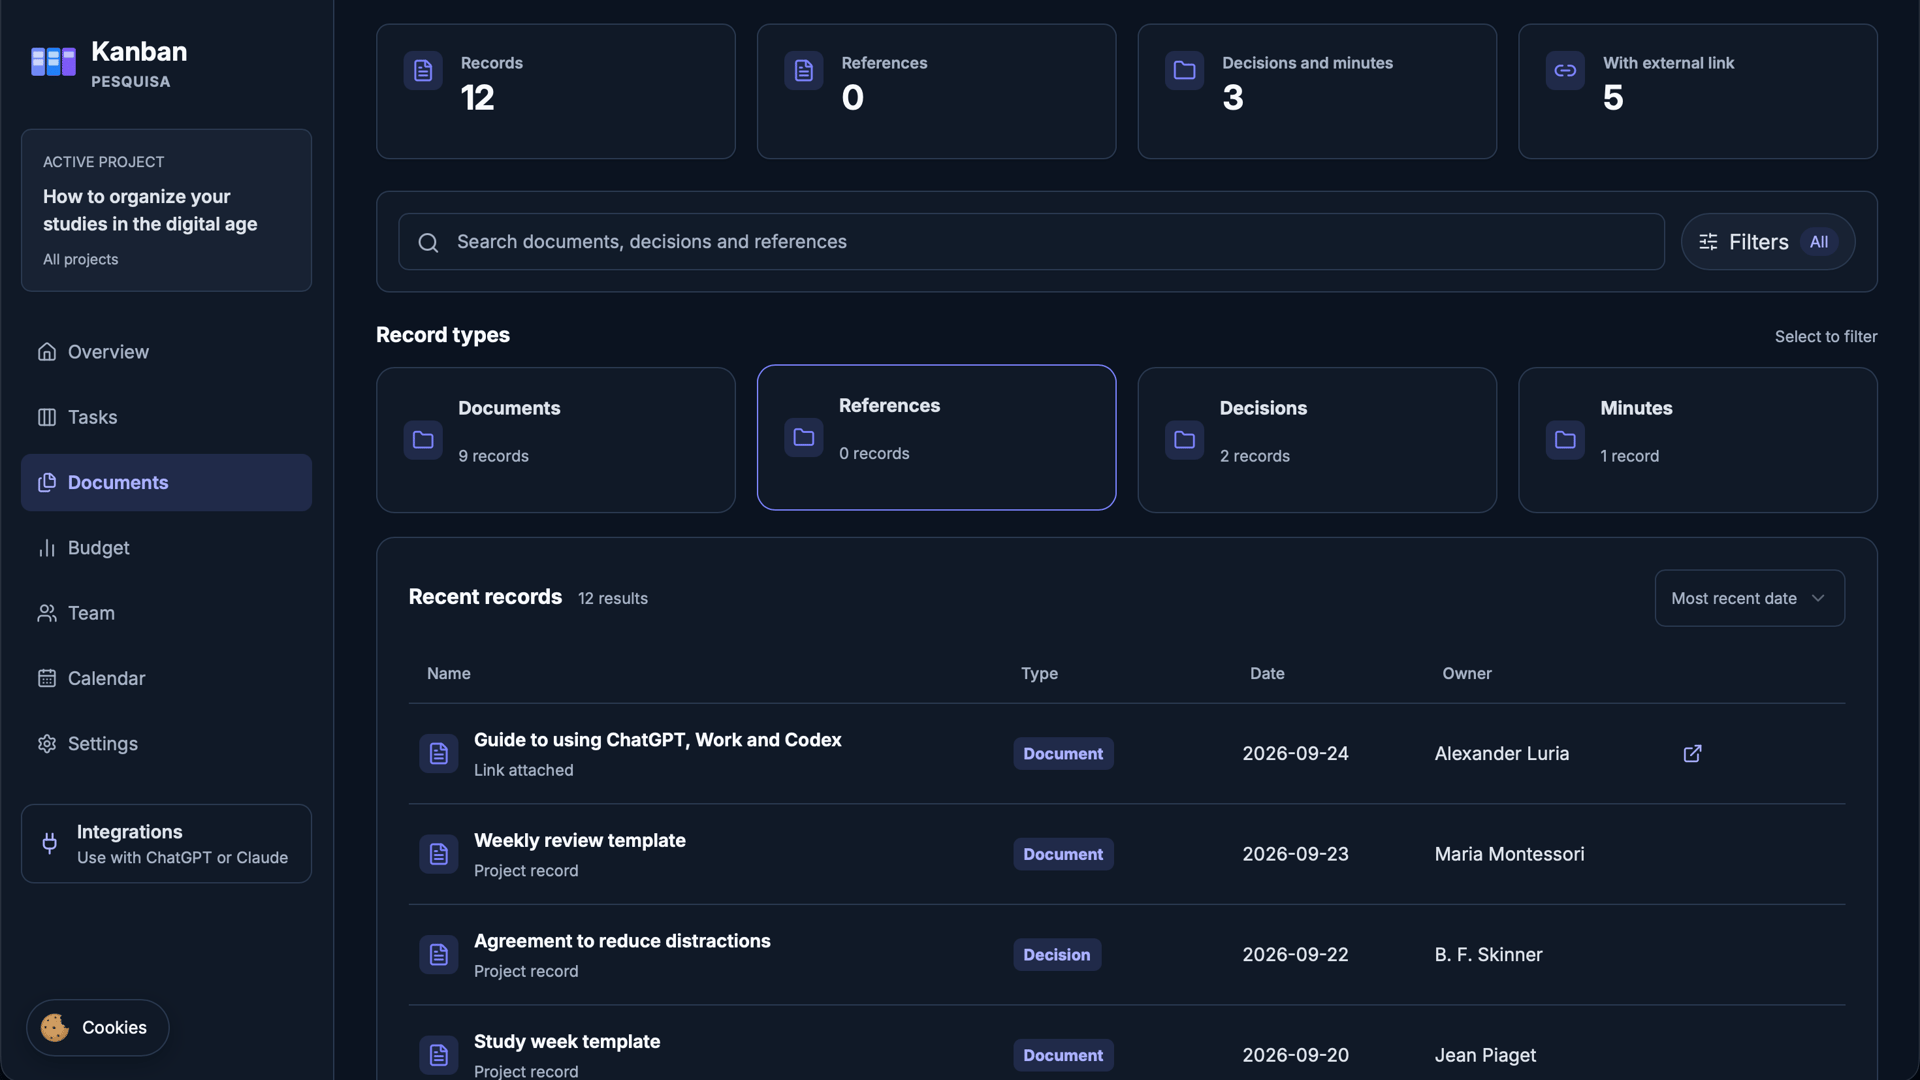
Task: Click the search magnifier icon
Action: coord(428,242)
